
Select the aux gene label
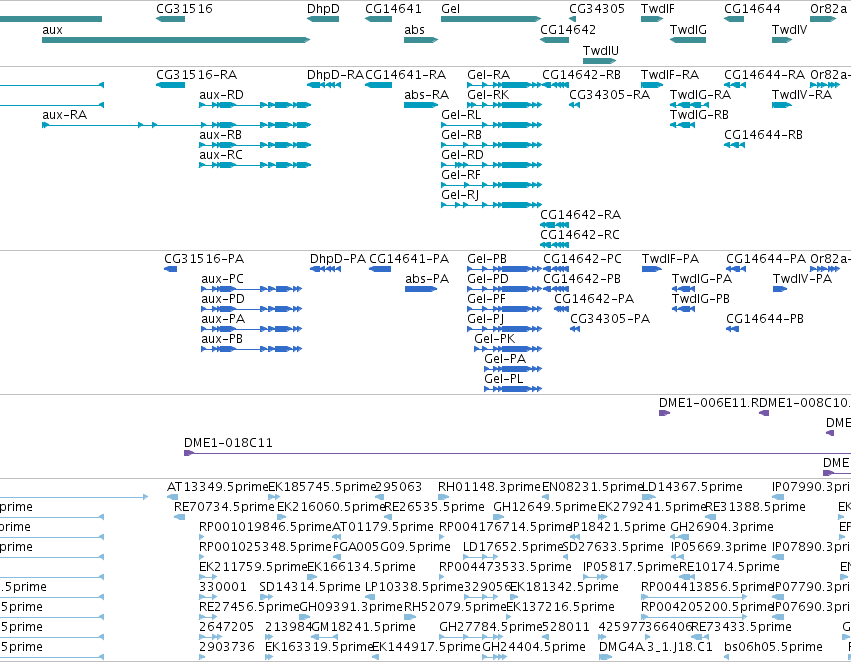(x=52, y=30)
